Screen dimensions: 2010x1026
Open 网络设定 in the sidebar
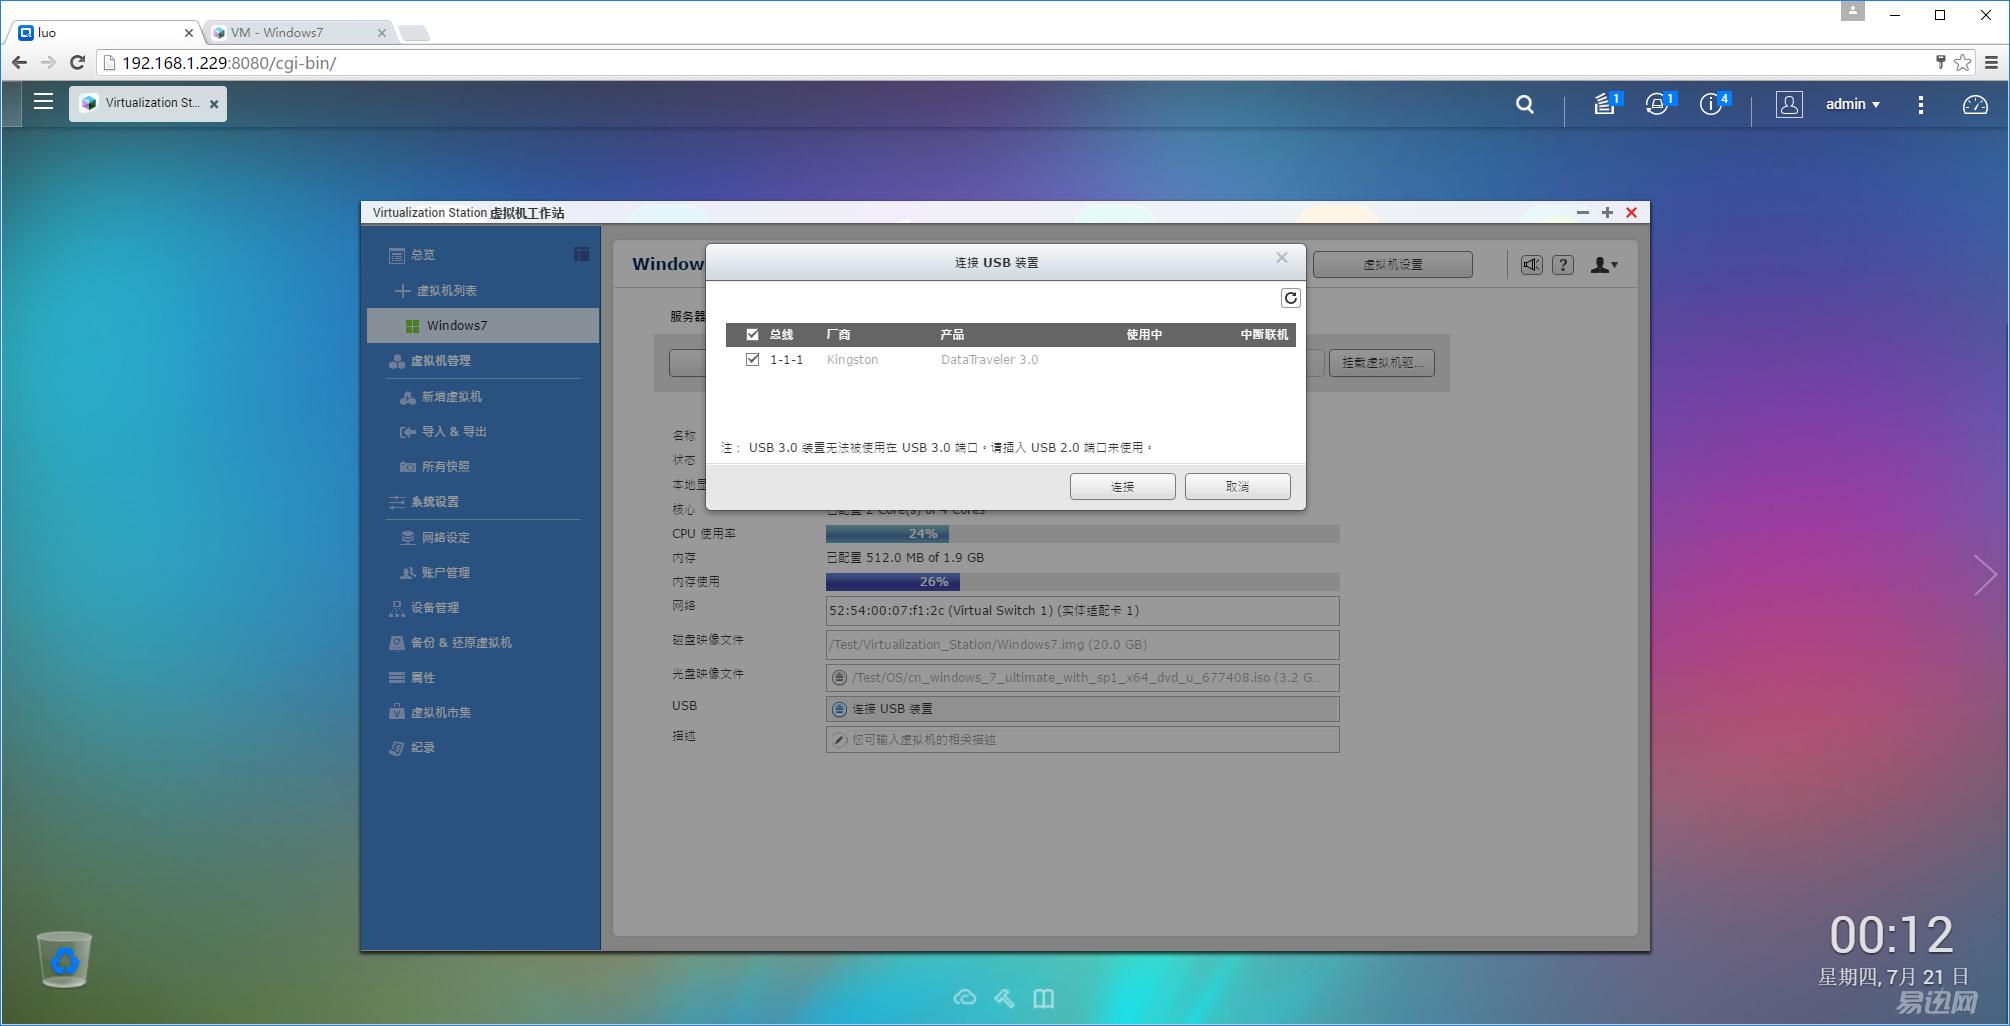click(x=435, y=538)
